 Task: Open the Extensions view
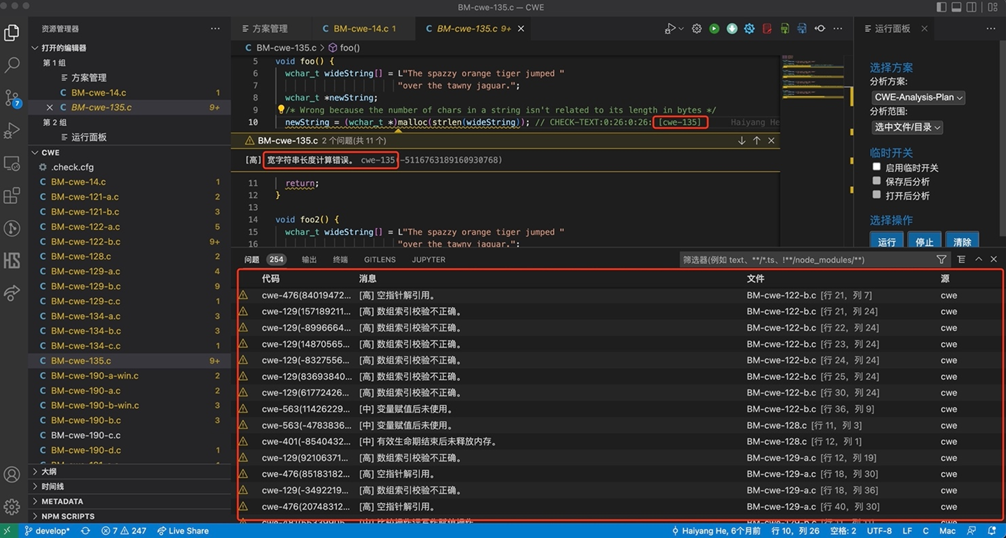(12, 196)
